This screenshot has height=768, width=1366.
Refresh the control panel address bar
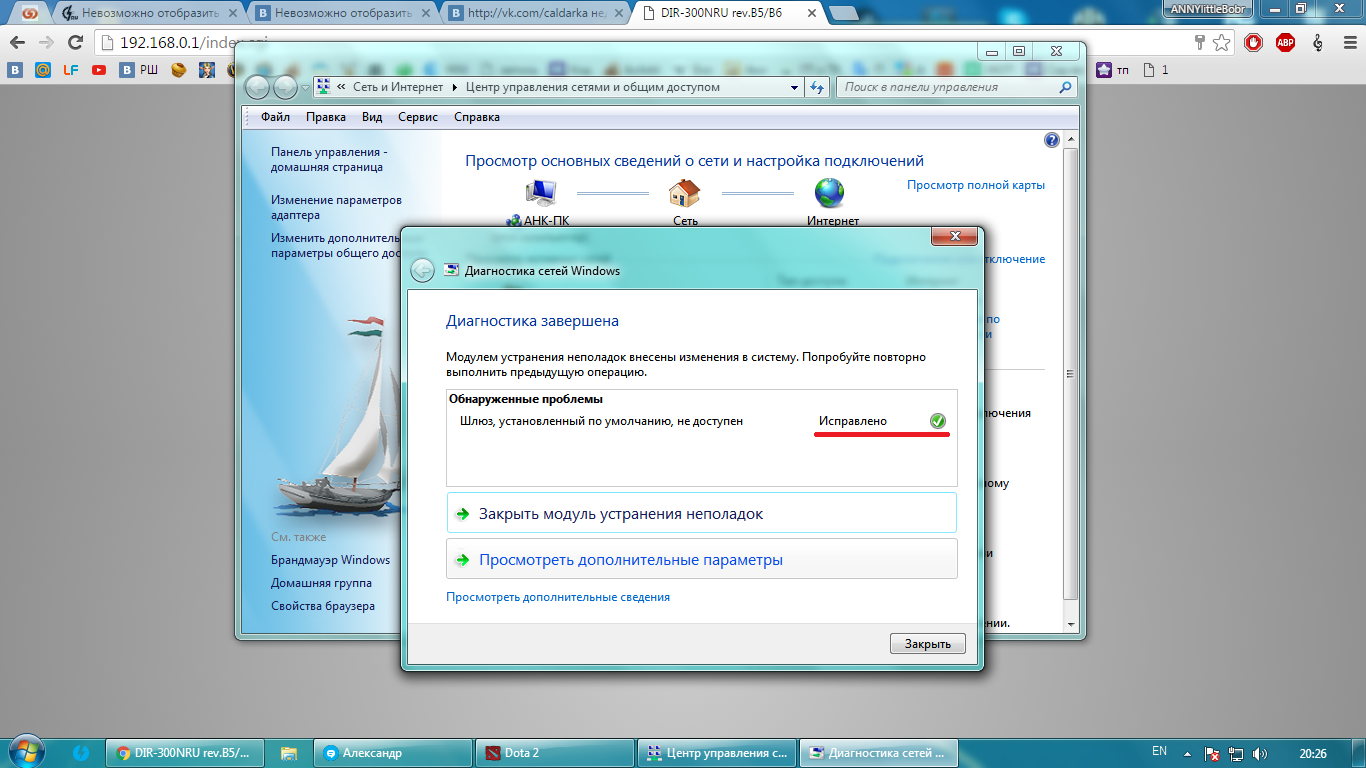coord(818,87)
